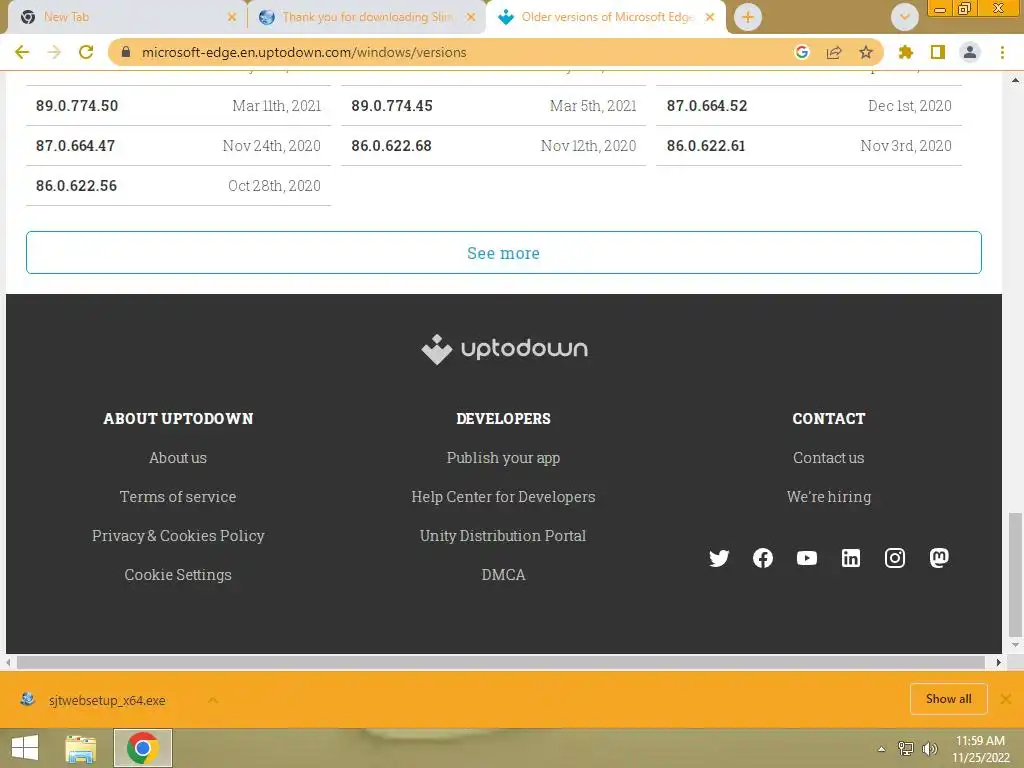Select version 86.0.622.68

[494, 146]
